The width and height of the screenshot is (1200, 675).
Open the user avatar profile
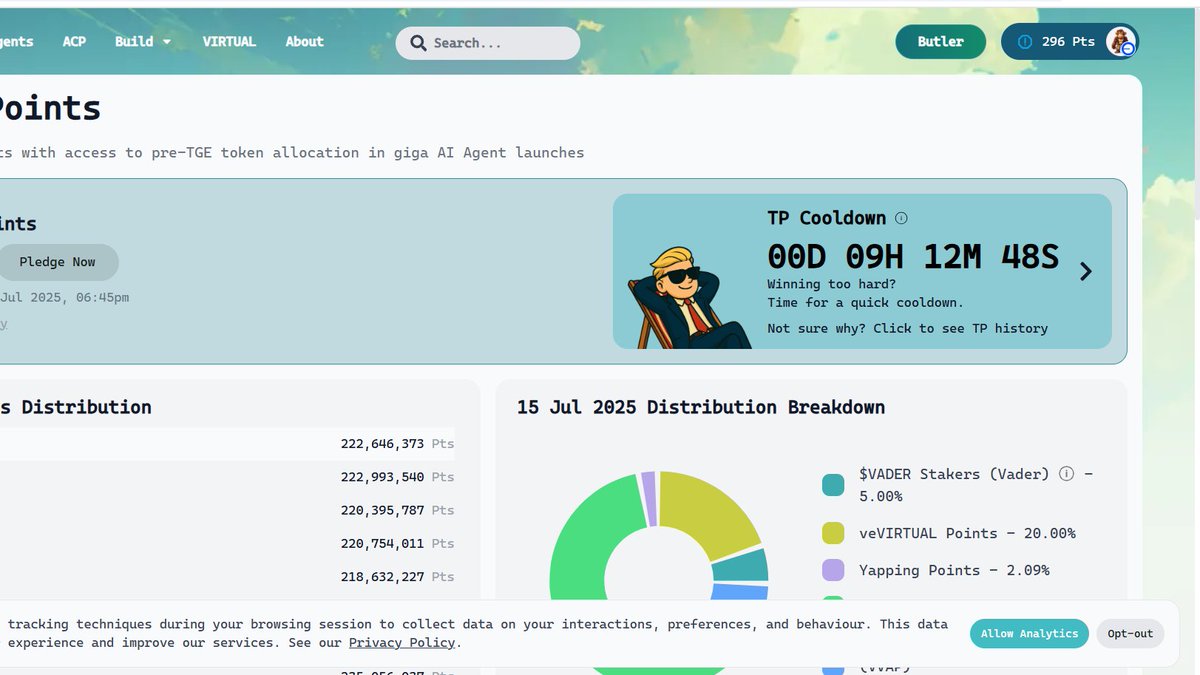1121,42
